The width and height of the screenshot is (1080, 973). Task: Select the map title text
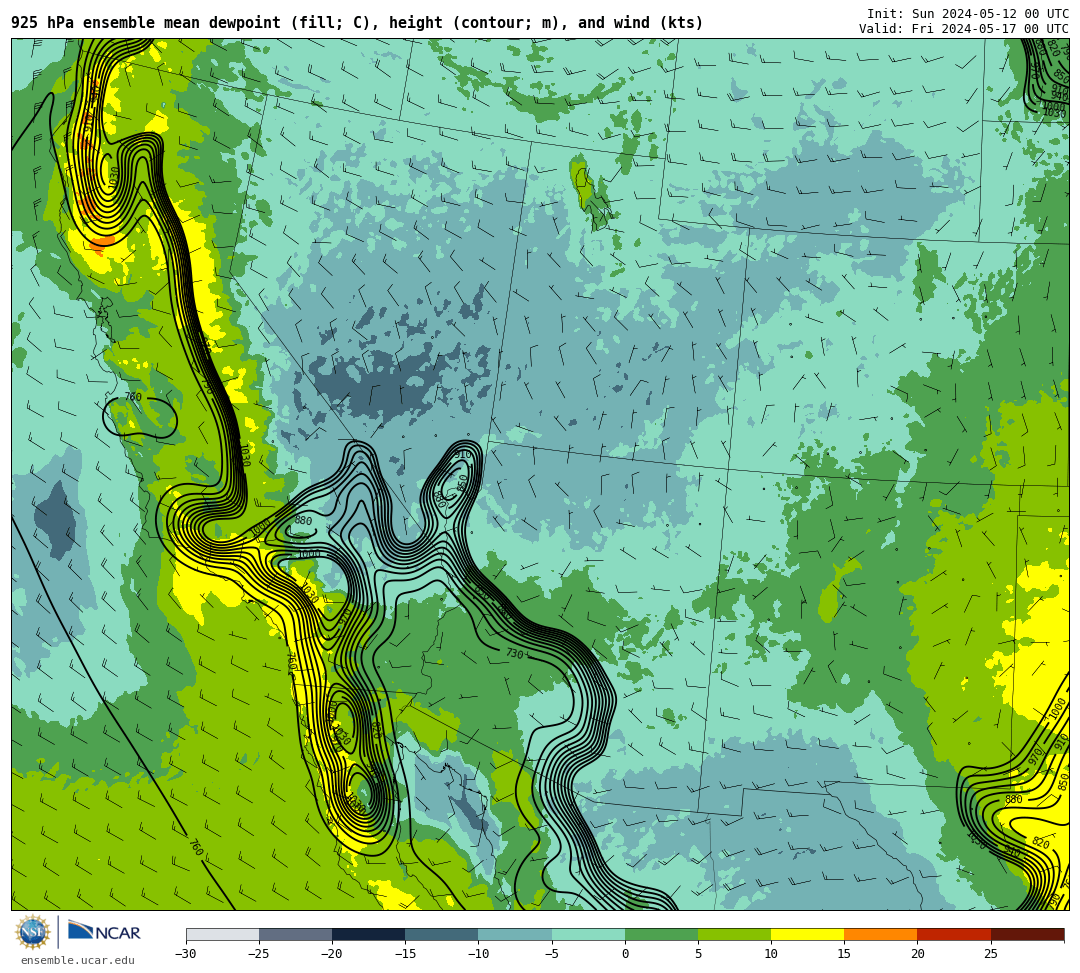pyautogui.click(x=357, y=23)
